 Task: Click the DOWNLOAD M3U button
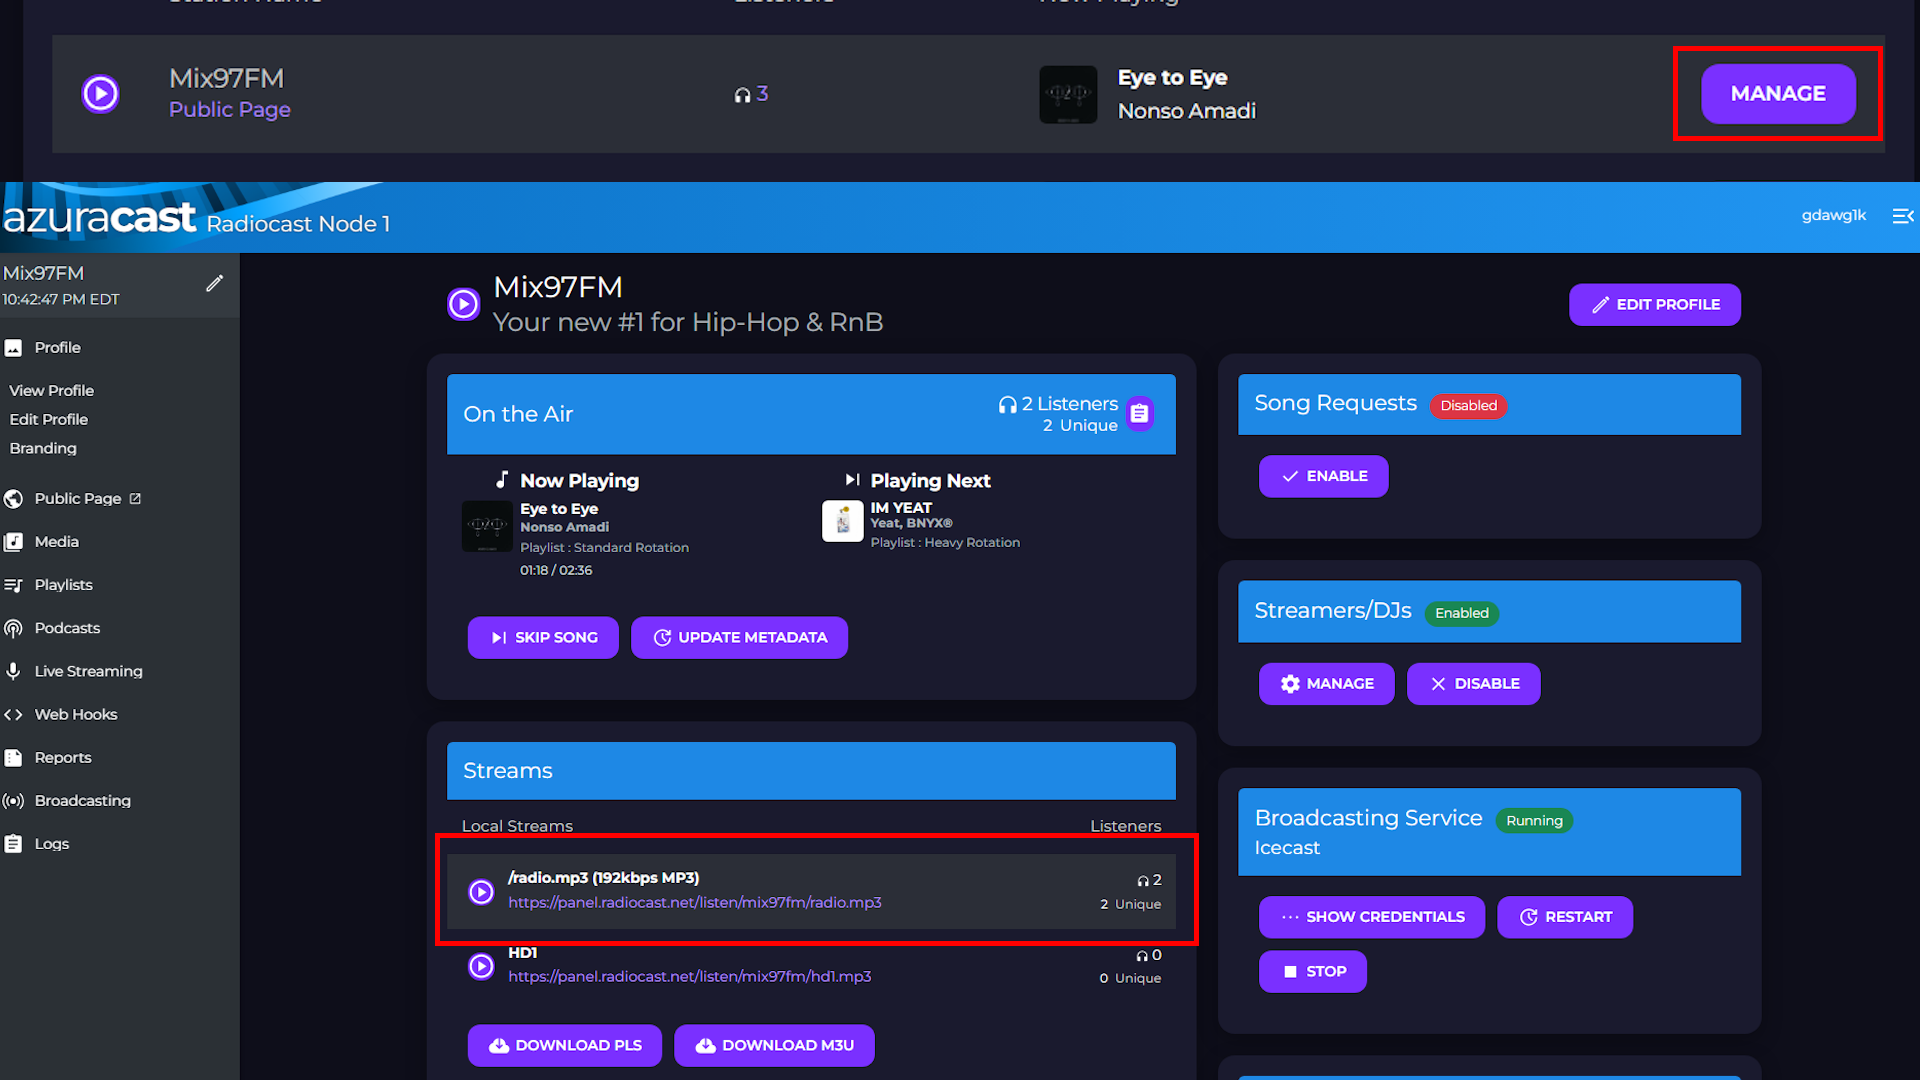(x=774, y=1046)
